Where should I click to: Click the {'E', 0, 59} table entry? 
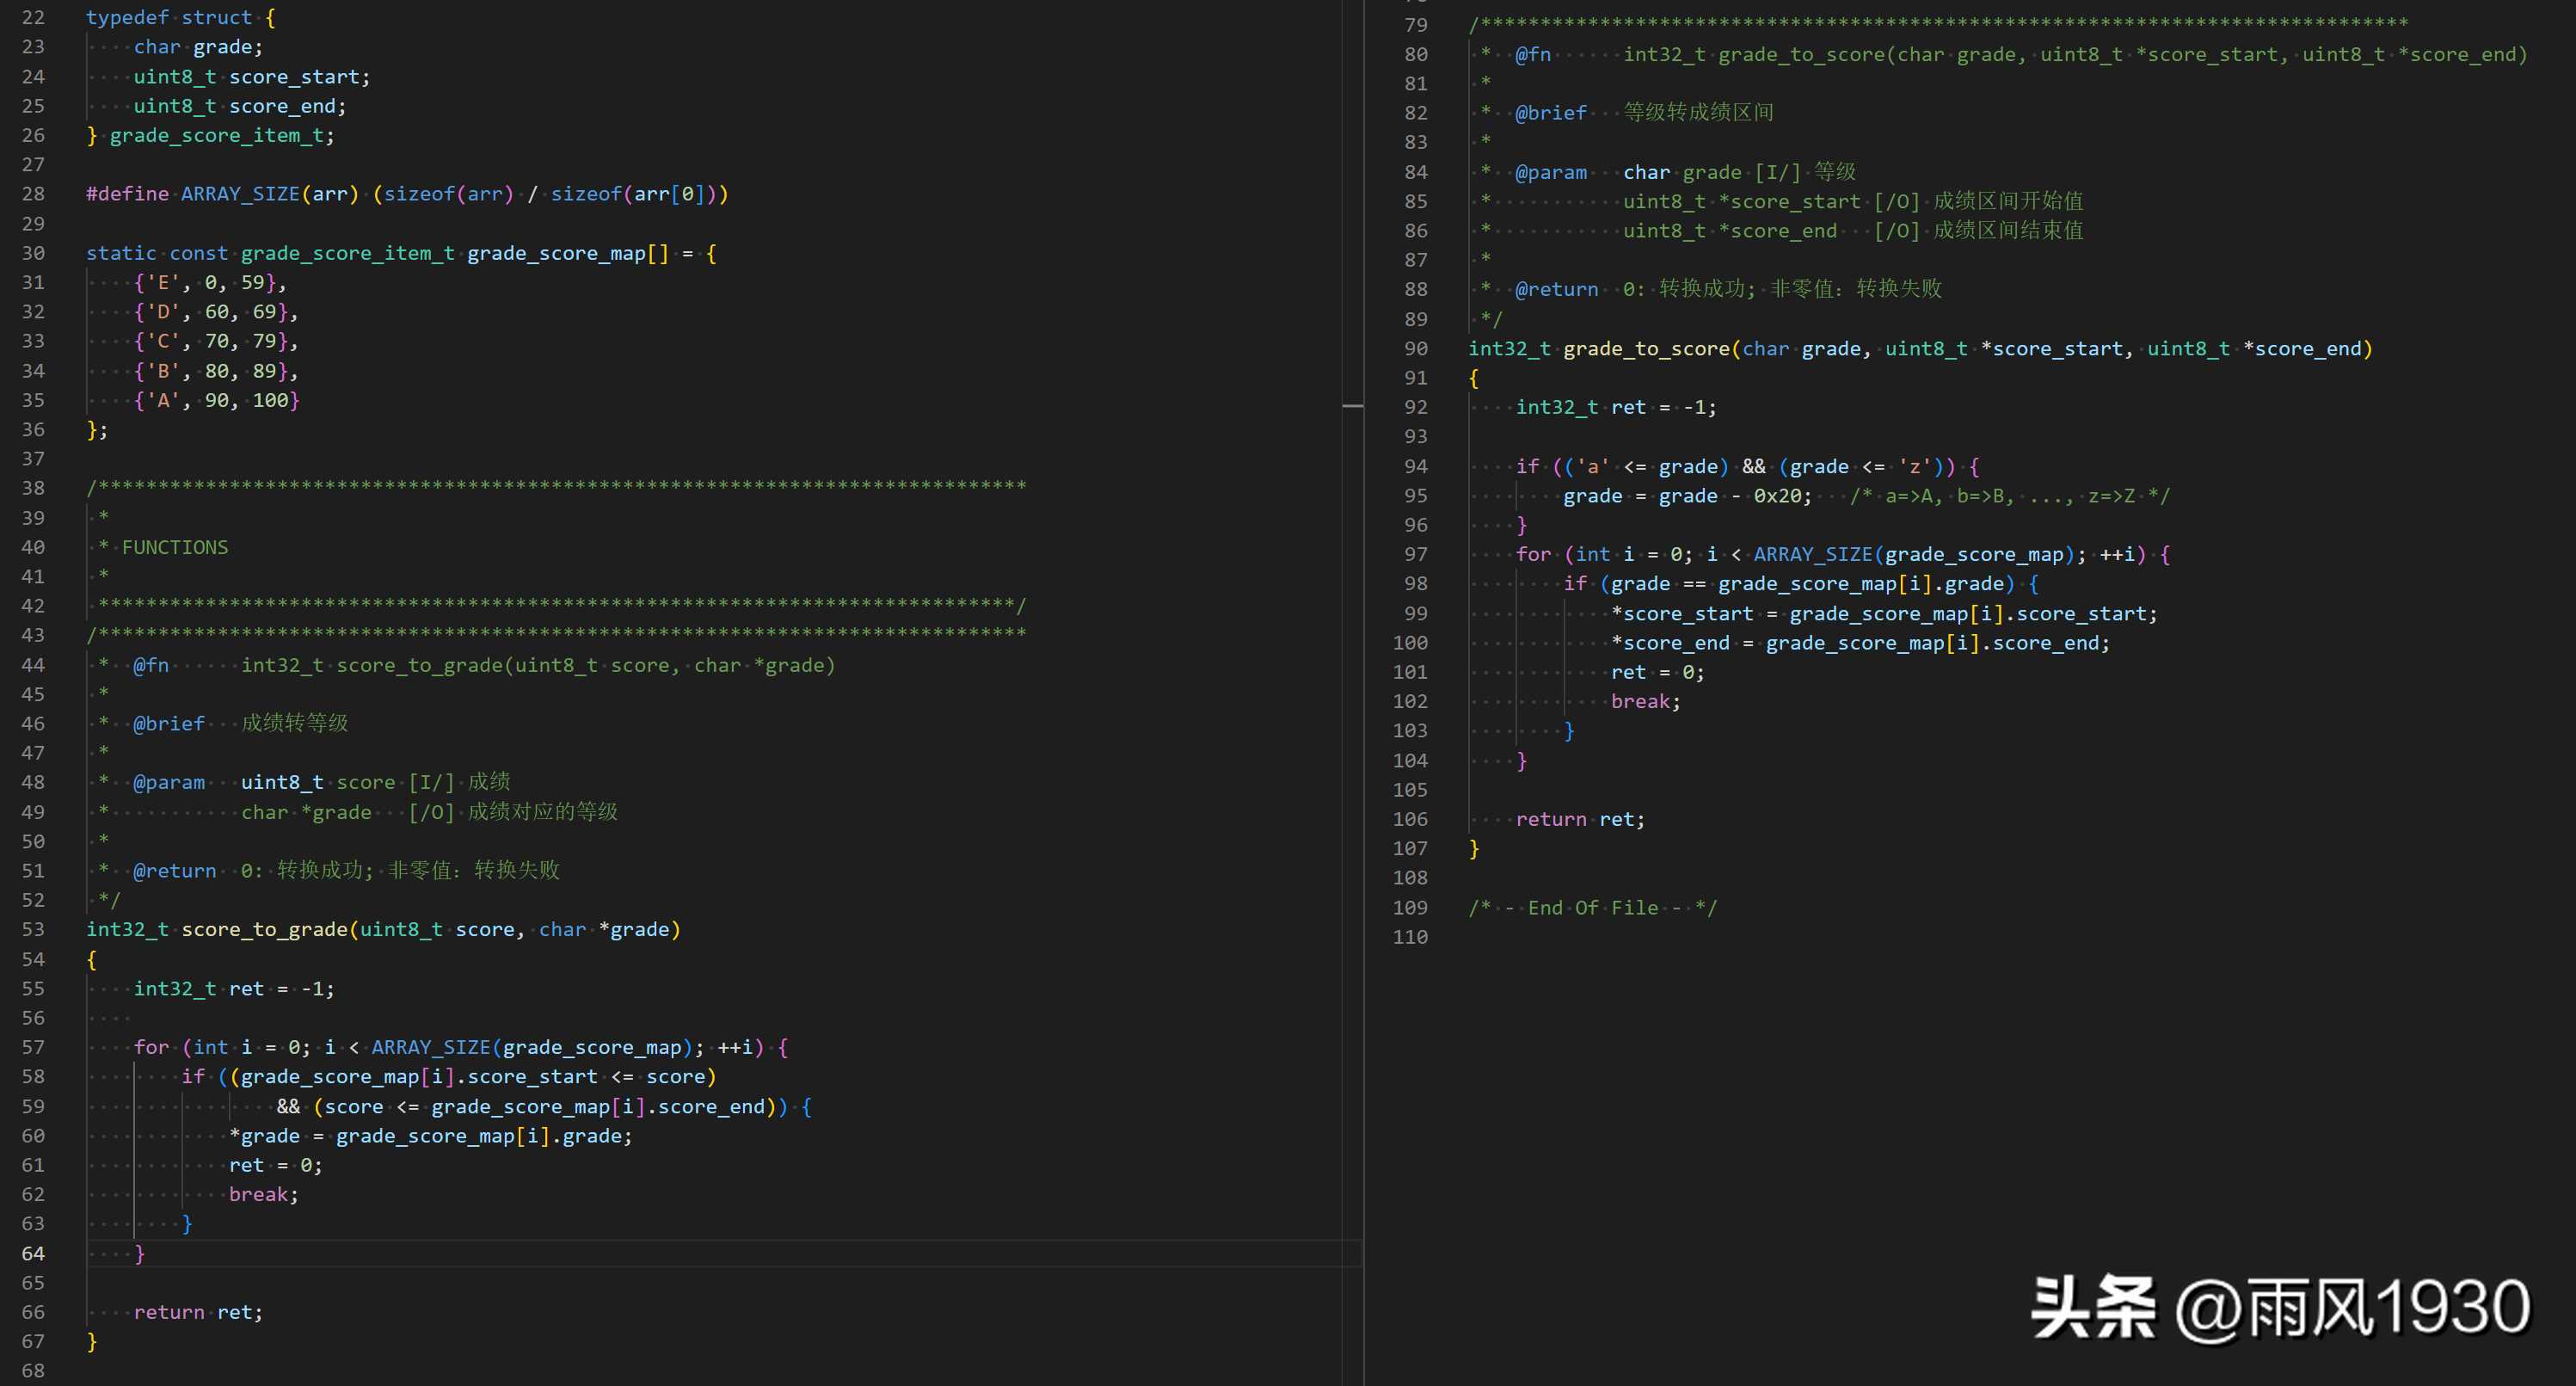(x=210, y=283)
